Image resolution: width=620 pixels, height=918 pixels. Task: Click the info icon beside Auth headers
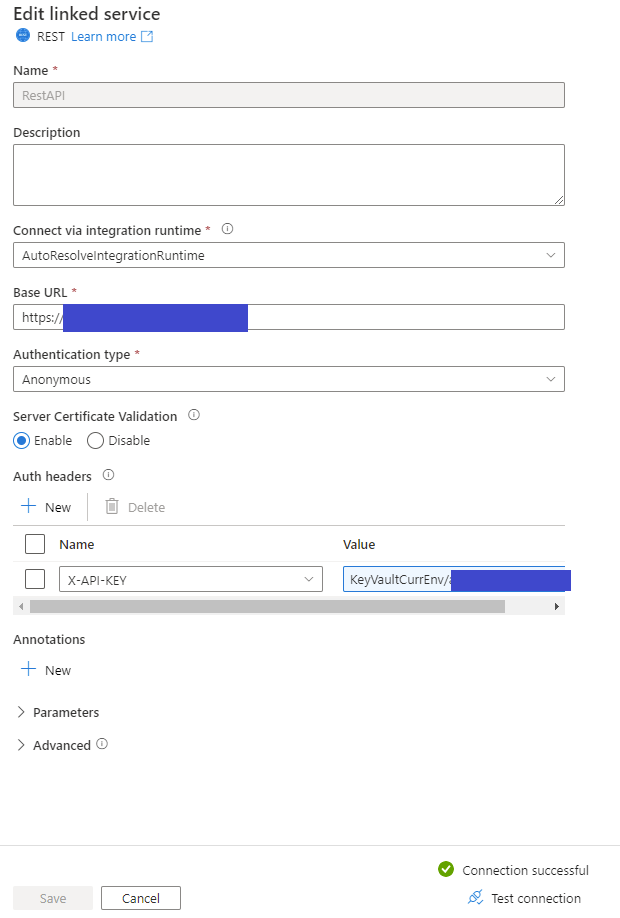tap(108, 475)
